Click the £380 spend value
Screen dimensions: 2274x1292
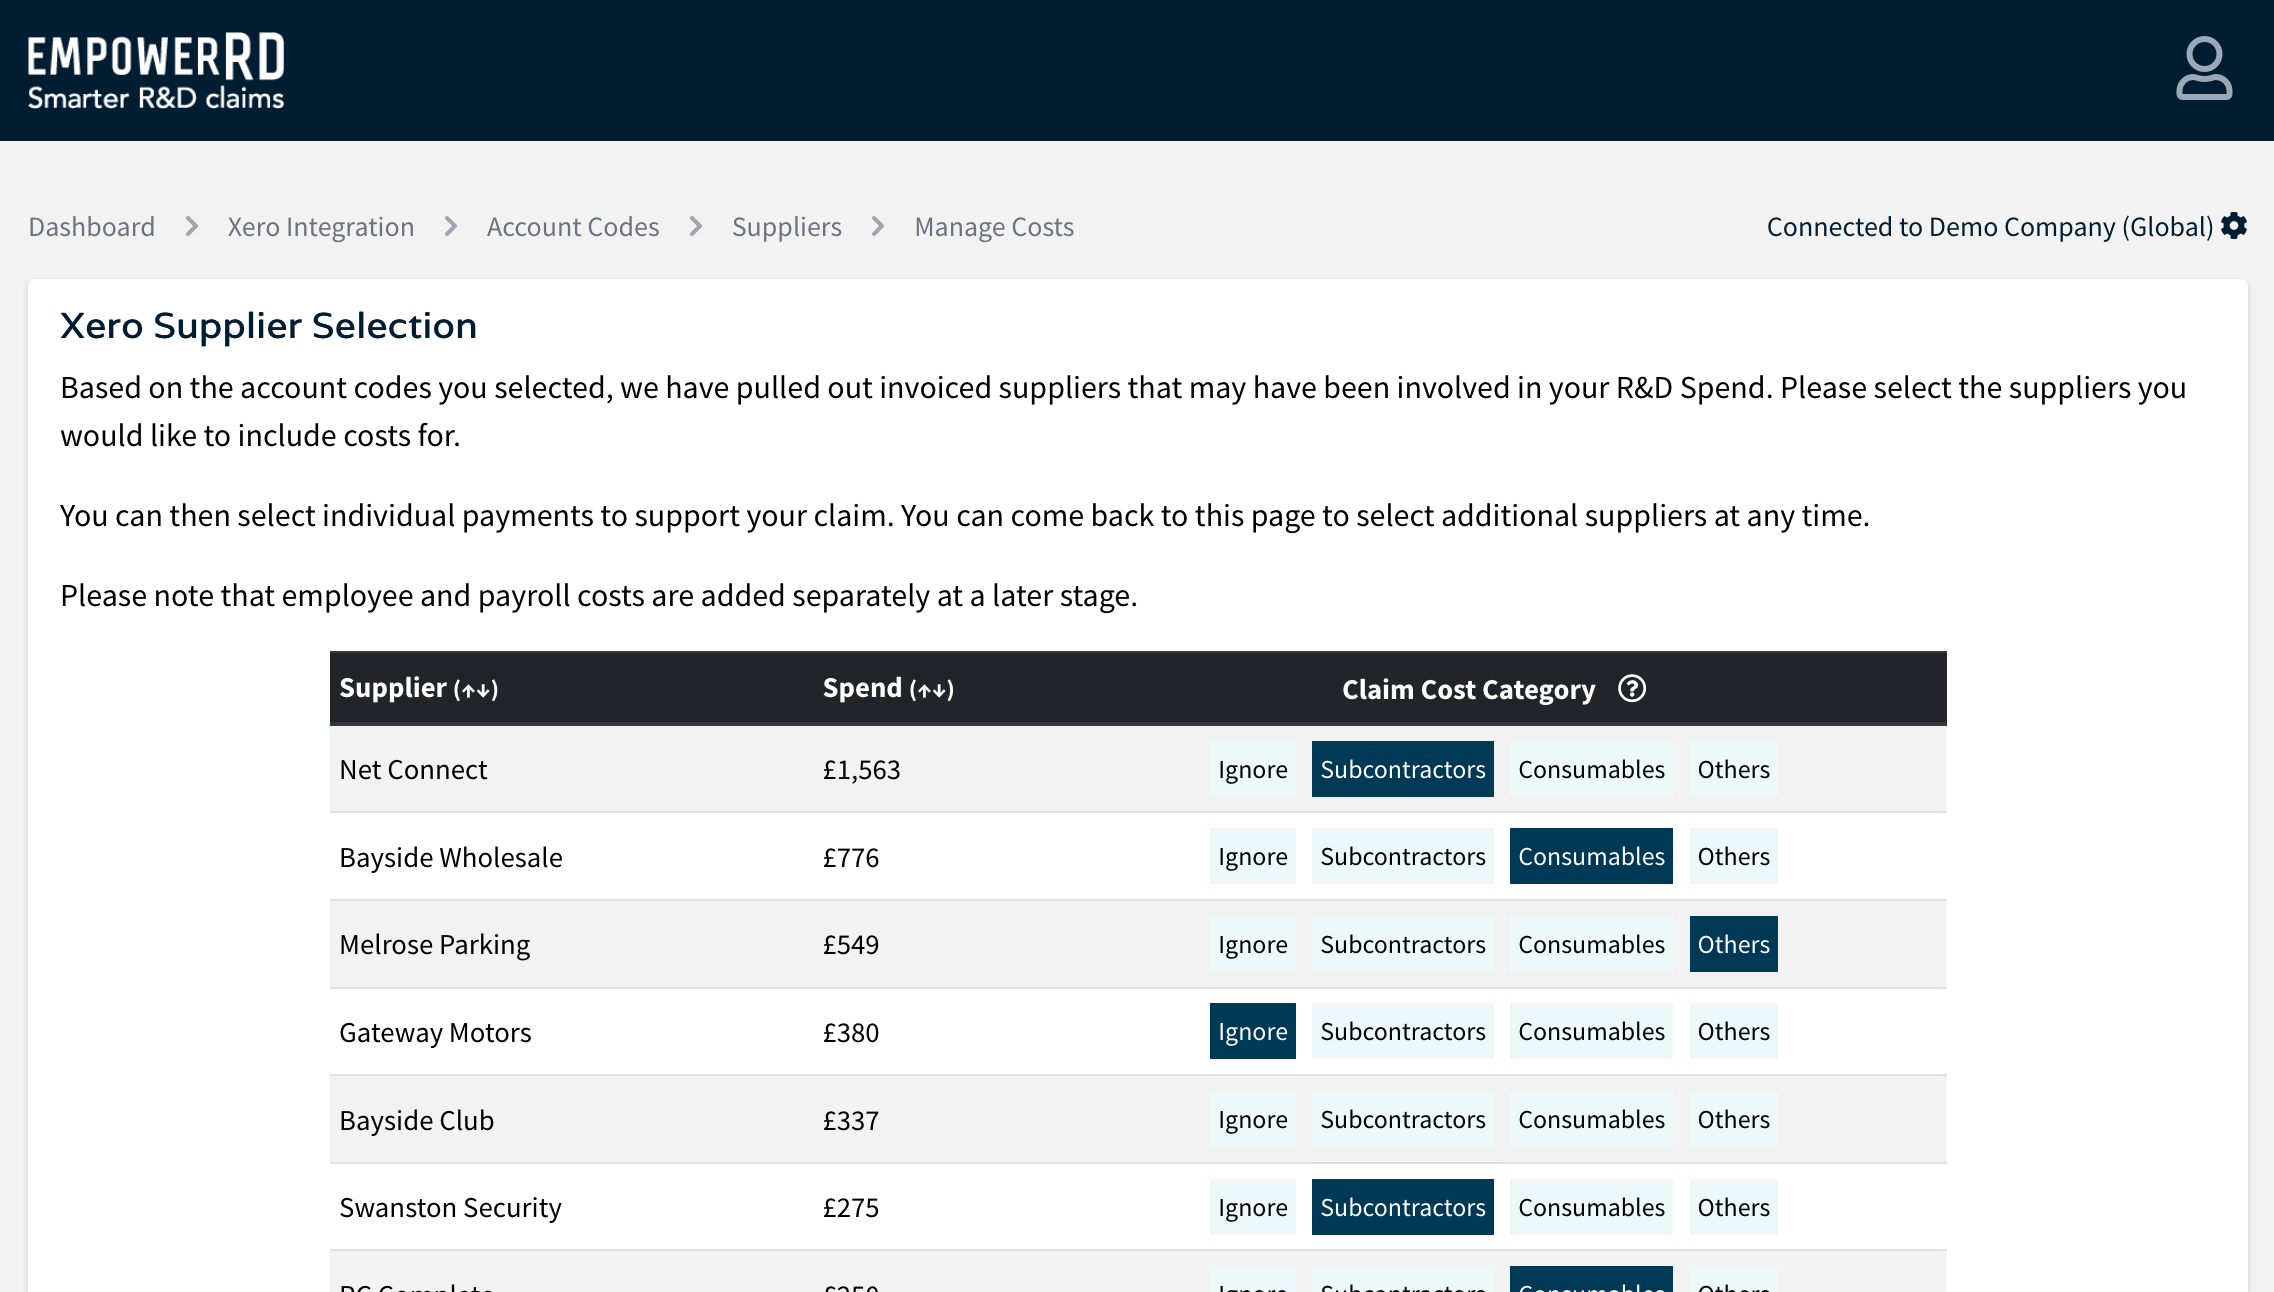pos(850,1032)
